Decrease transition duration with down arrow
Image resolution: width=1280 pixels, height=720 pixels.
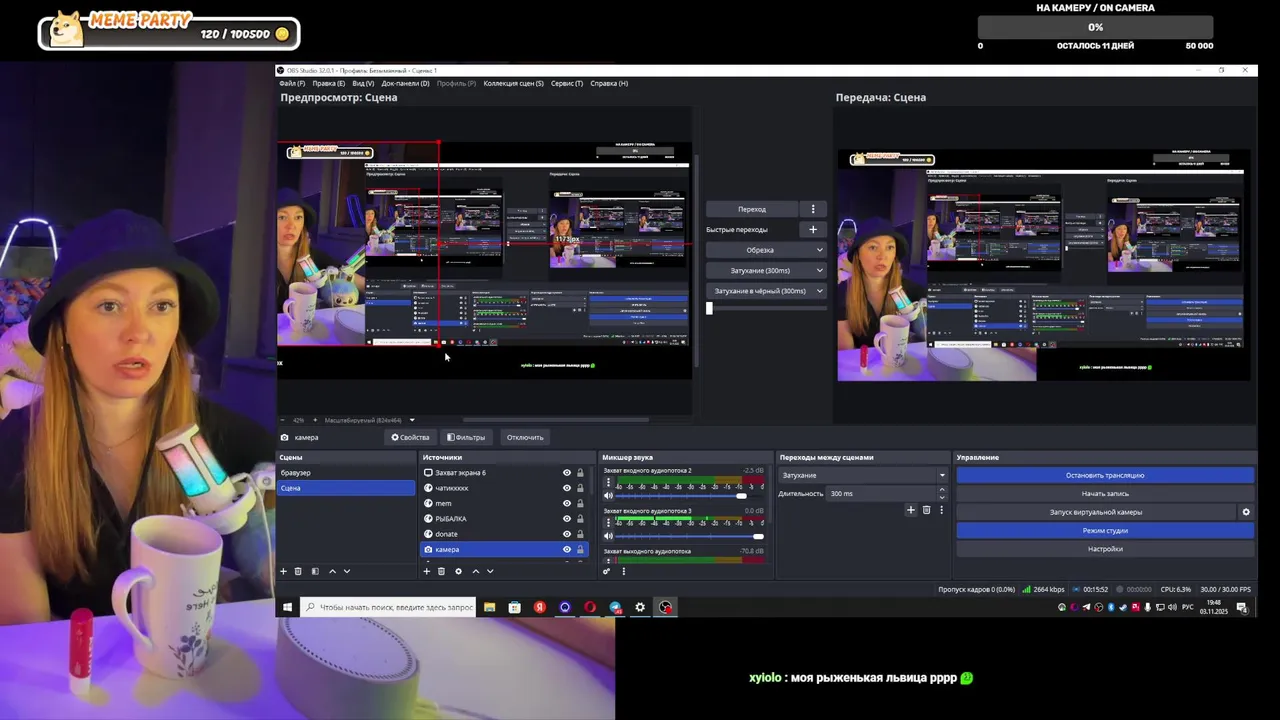tap(941, 497)
